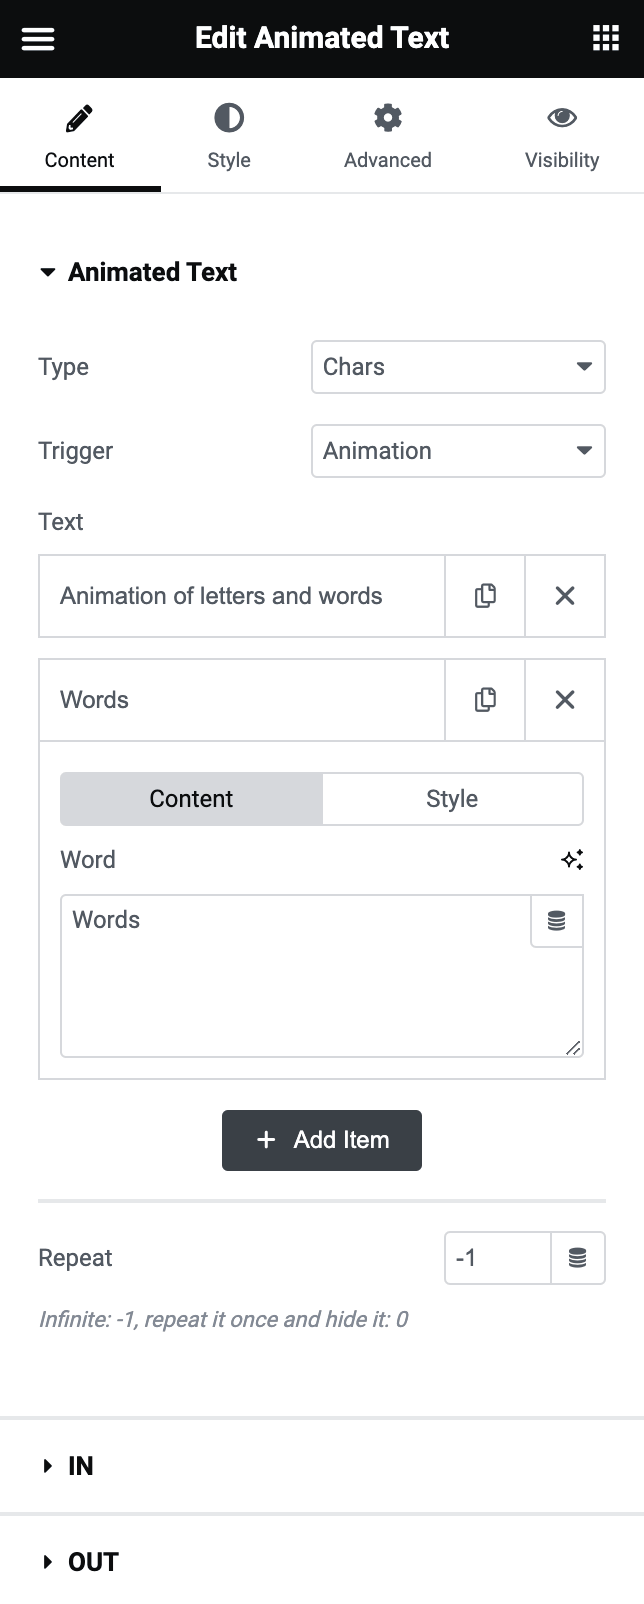Open the Visibility tab

[561, 135]
